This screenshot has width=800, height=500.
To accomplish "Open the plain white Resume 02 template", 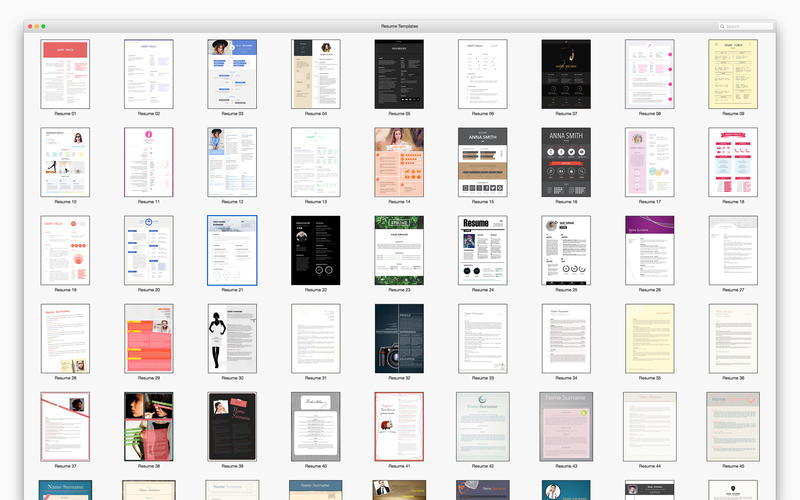I will pyautogui.click(x=148, y=74).
